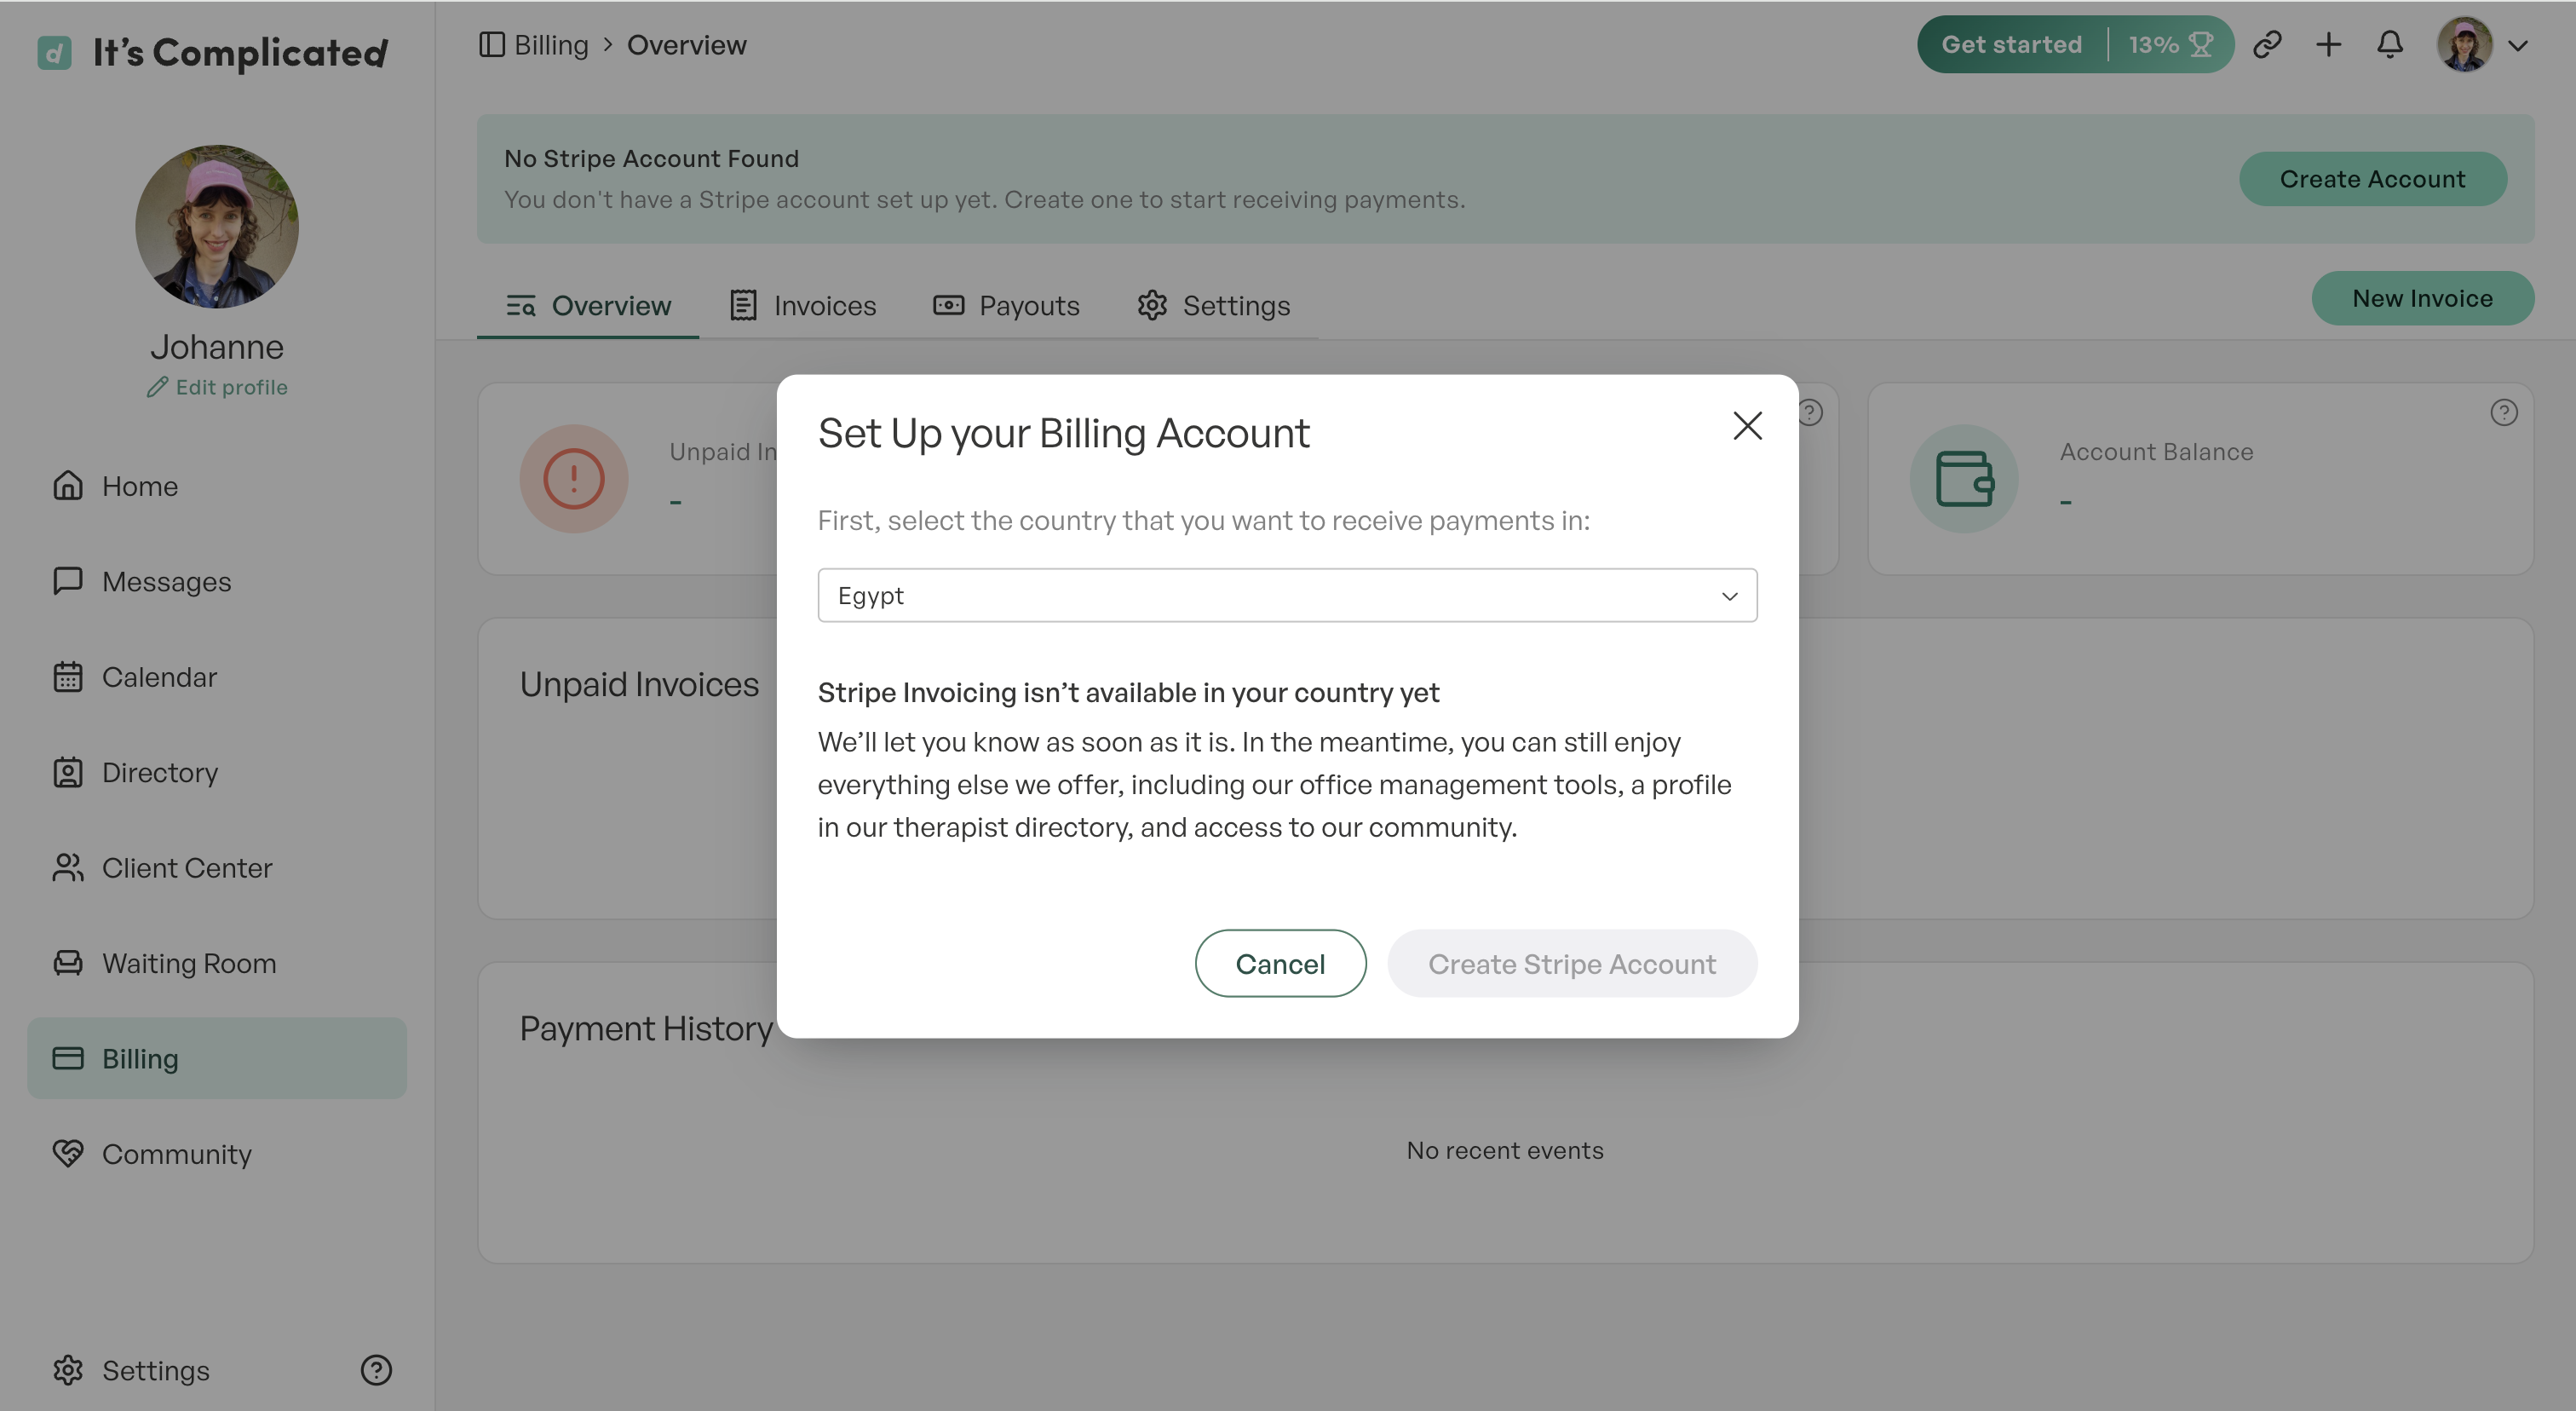Switch to the Payouts tab
The height and width of the screenshot is (1411, 2576).
1006,305
